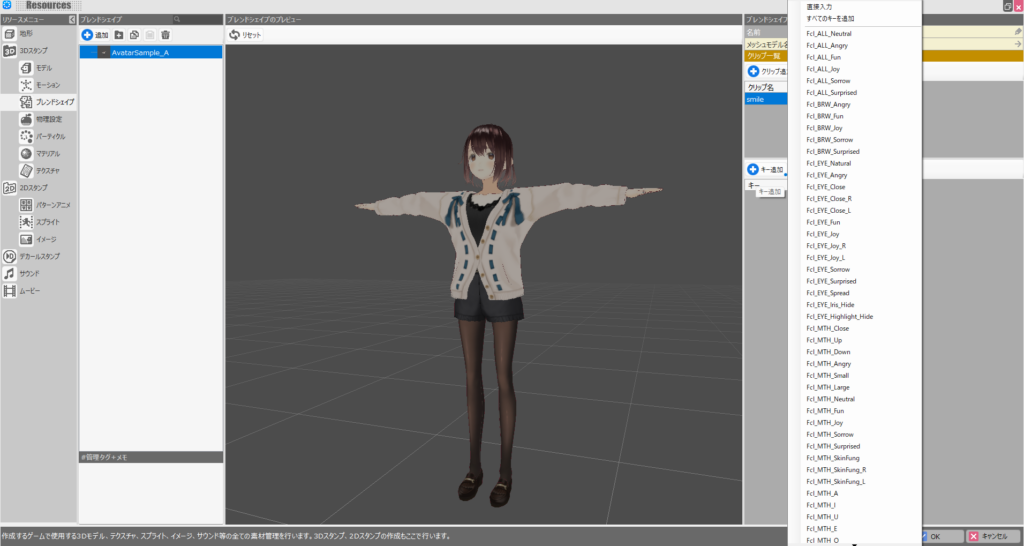Click the arrow in the メッシュモデル row
Screen dimensions: 1024x546
[1017, 44]
